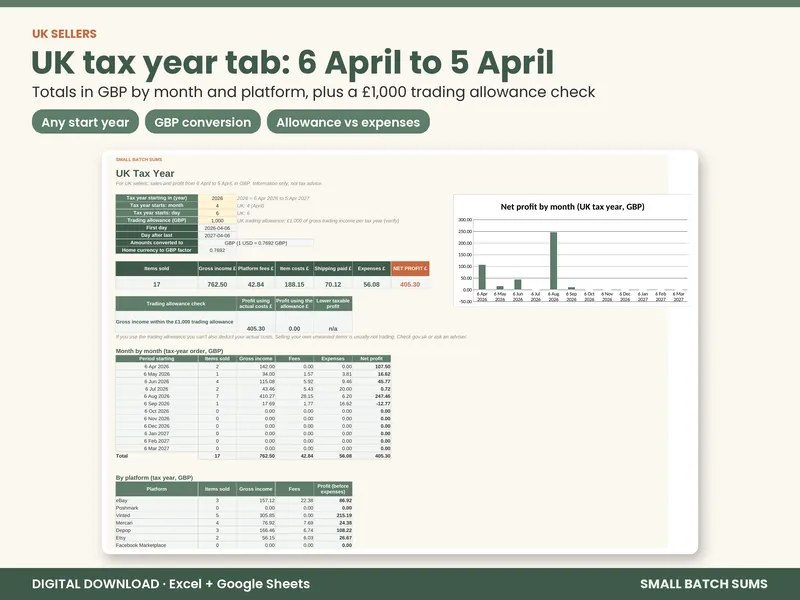
Task: Select the tax year start month cell '4'
Action: pyautogui.click(x=217, y=206)
